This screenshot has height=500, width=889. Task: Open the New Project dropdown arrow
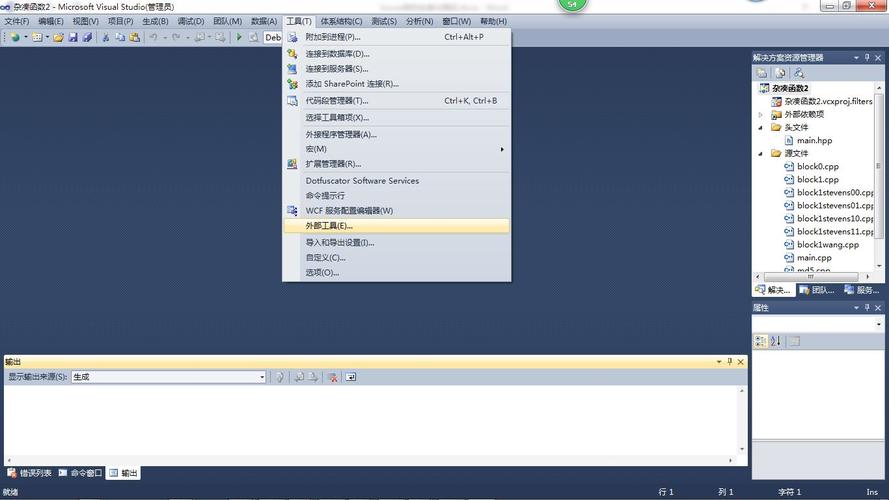click(26, 37)
